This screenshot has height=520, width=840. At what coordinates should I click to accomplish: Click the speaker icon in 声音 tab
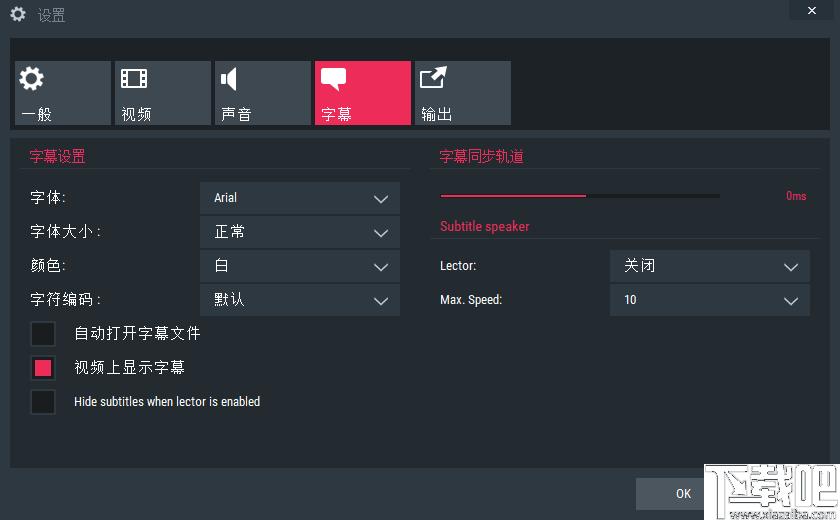tap(229, 79)
